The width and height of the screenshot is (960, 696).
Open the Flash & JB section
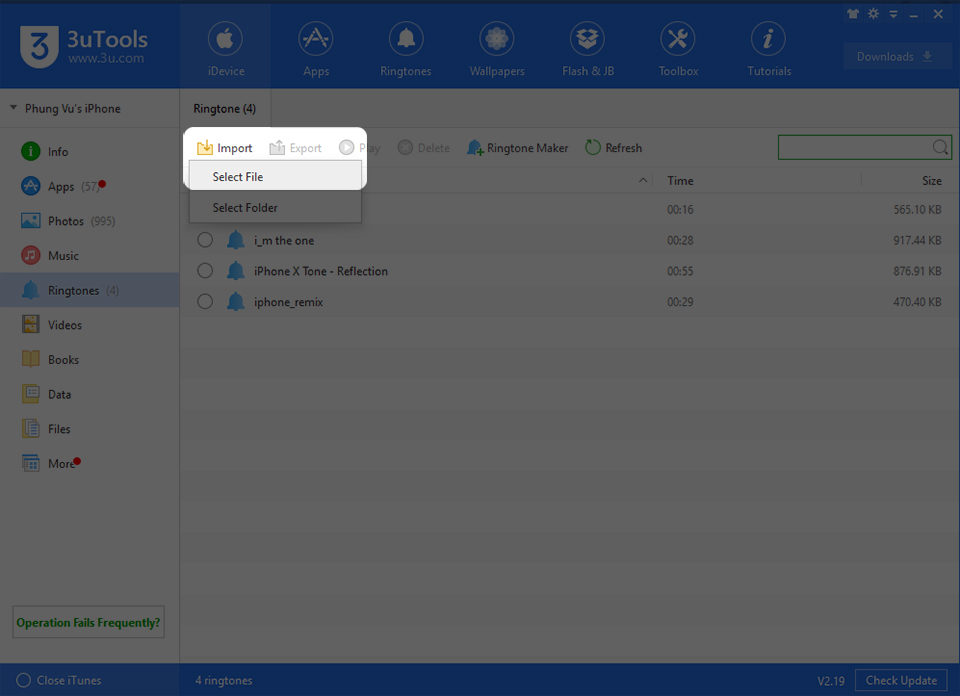click(x=587, y=48)
